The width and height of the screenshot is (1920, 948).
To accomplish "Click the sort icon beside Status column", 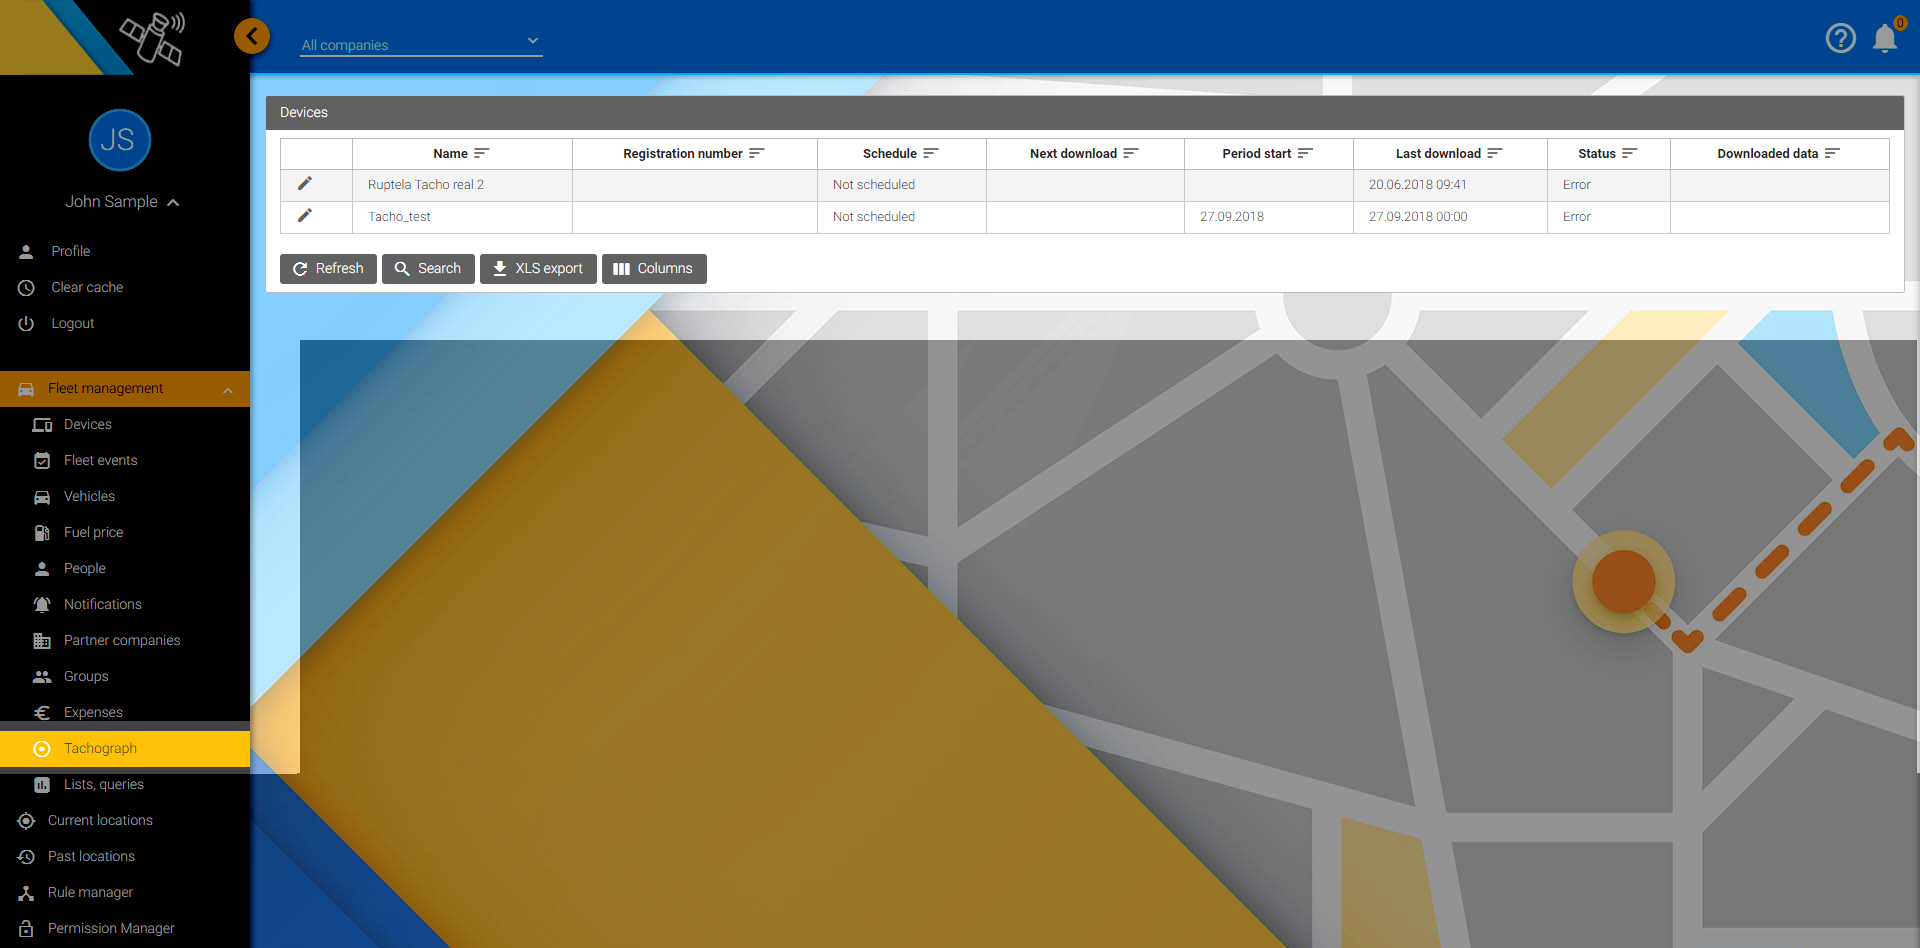I will coord(1629,153).
